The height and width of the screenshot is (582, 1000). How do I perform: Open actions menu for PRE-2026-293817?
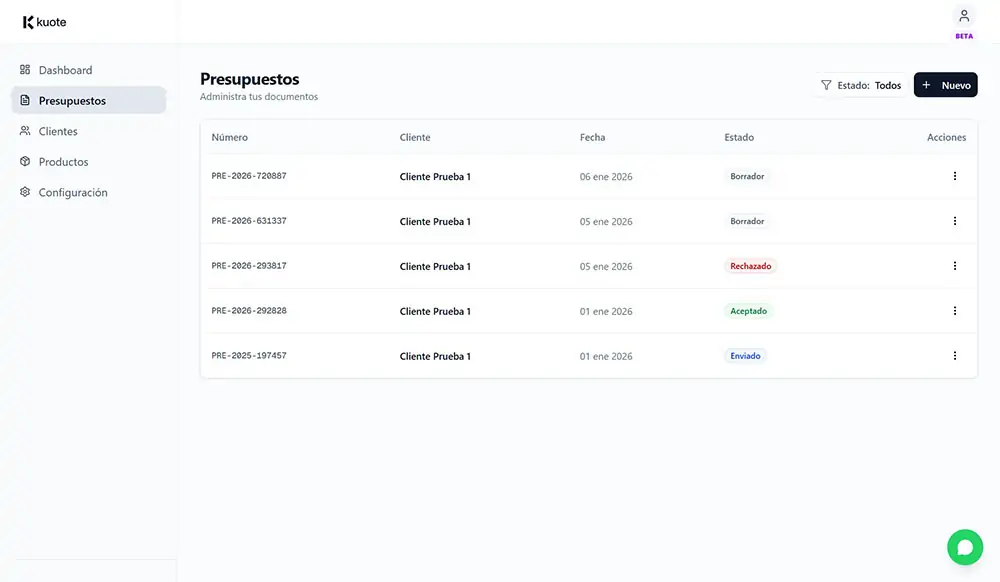(954, 266)
